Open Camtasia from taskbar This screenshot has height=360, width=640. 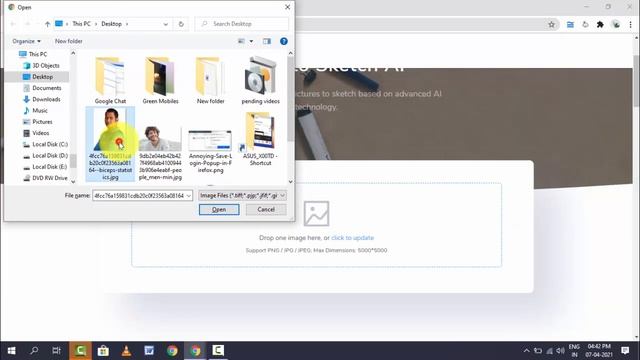pyautogui.click(x=80, y=351)
